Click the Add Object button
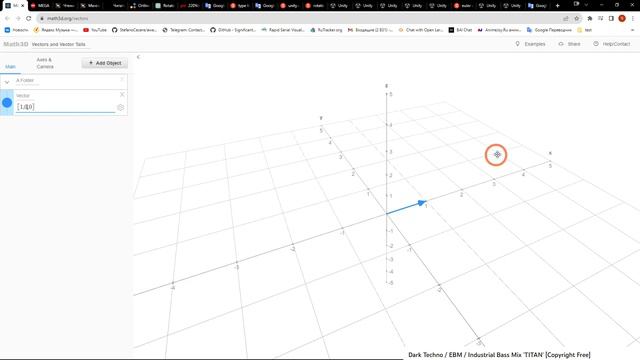 (105, 63)
